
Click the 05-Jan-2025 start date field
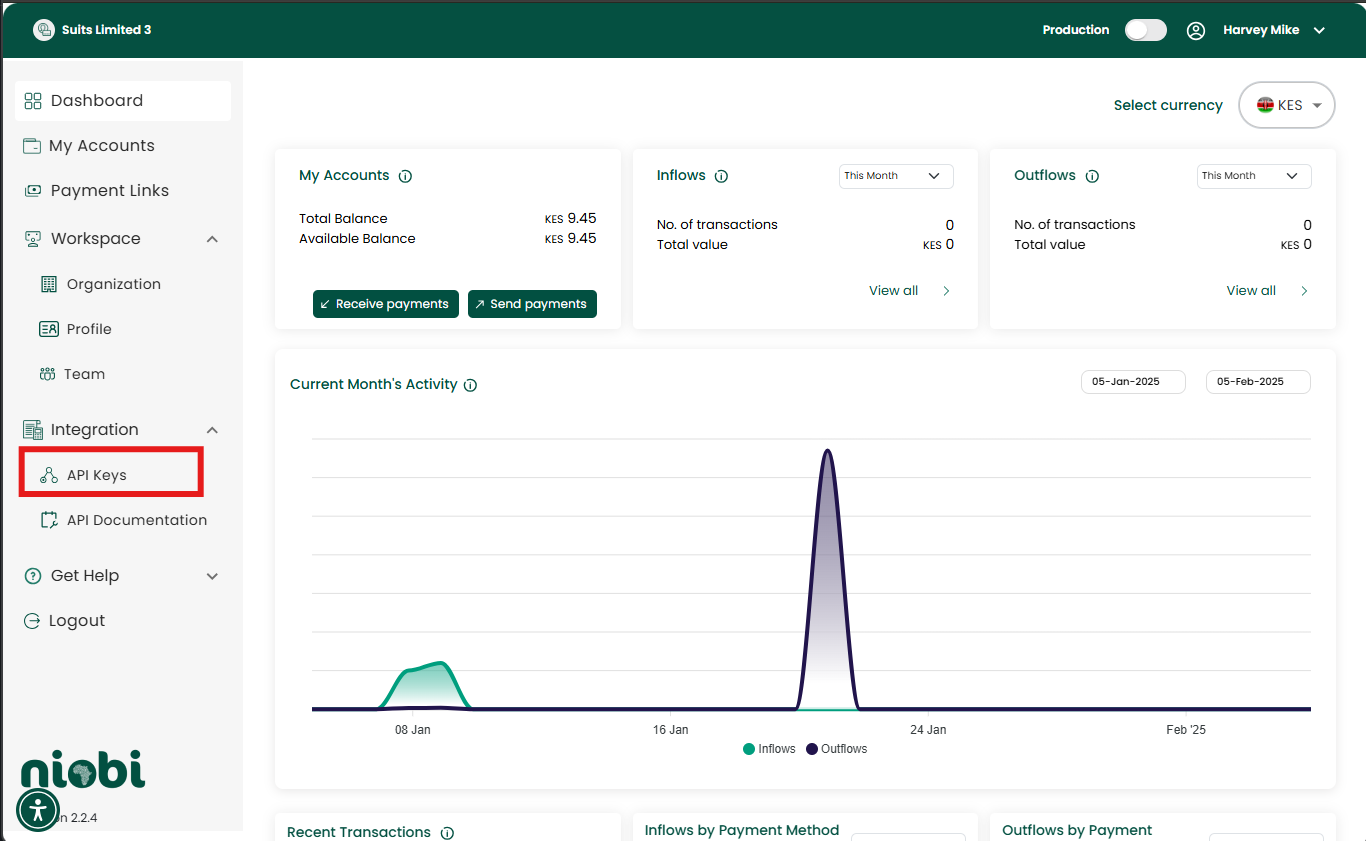(1132, 382)
